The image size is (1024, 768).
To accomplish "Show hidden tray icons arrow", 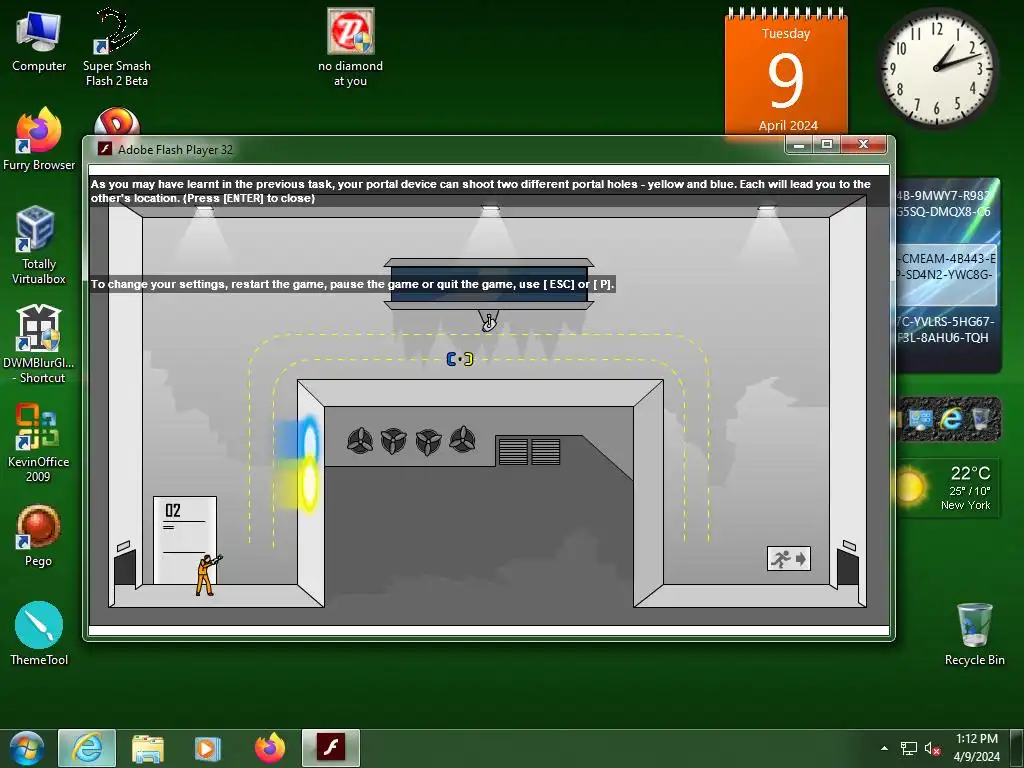I will [884, 748].
